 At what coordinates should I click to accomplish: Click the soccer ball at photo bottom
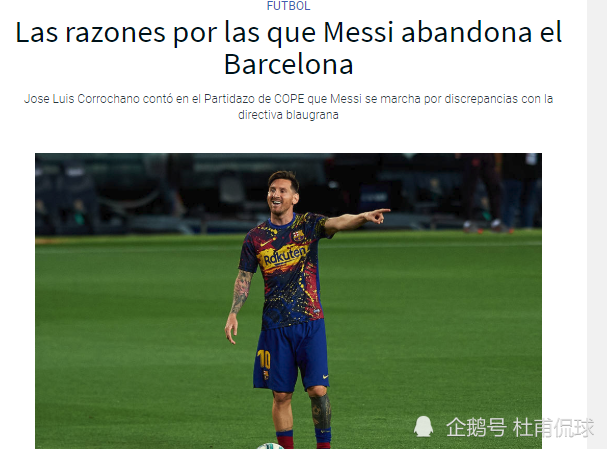(270, 446)
